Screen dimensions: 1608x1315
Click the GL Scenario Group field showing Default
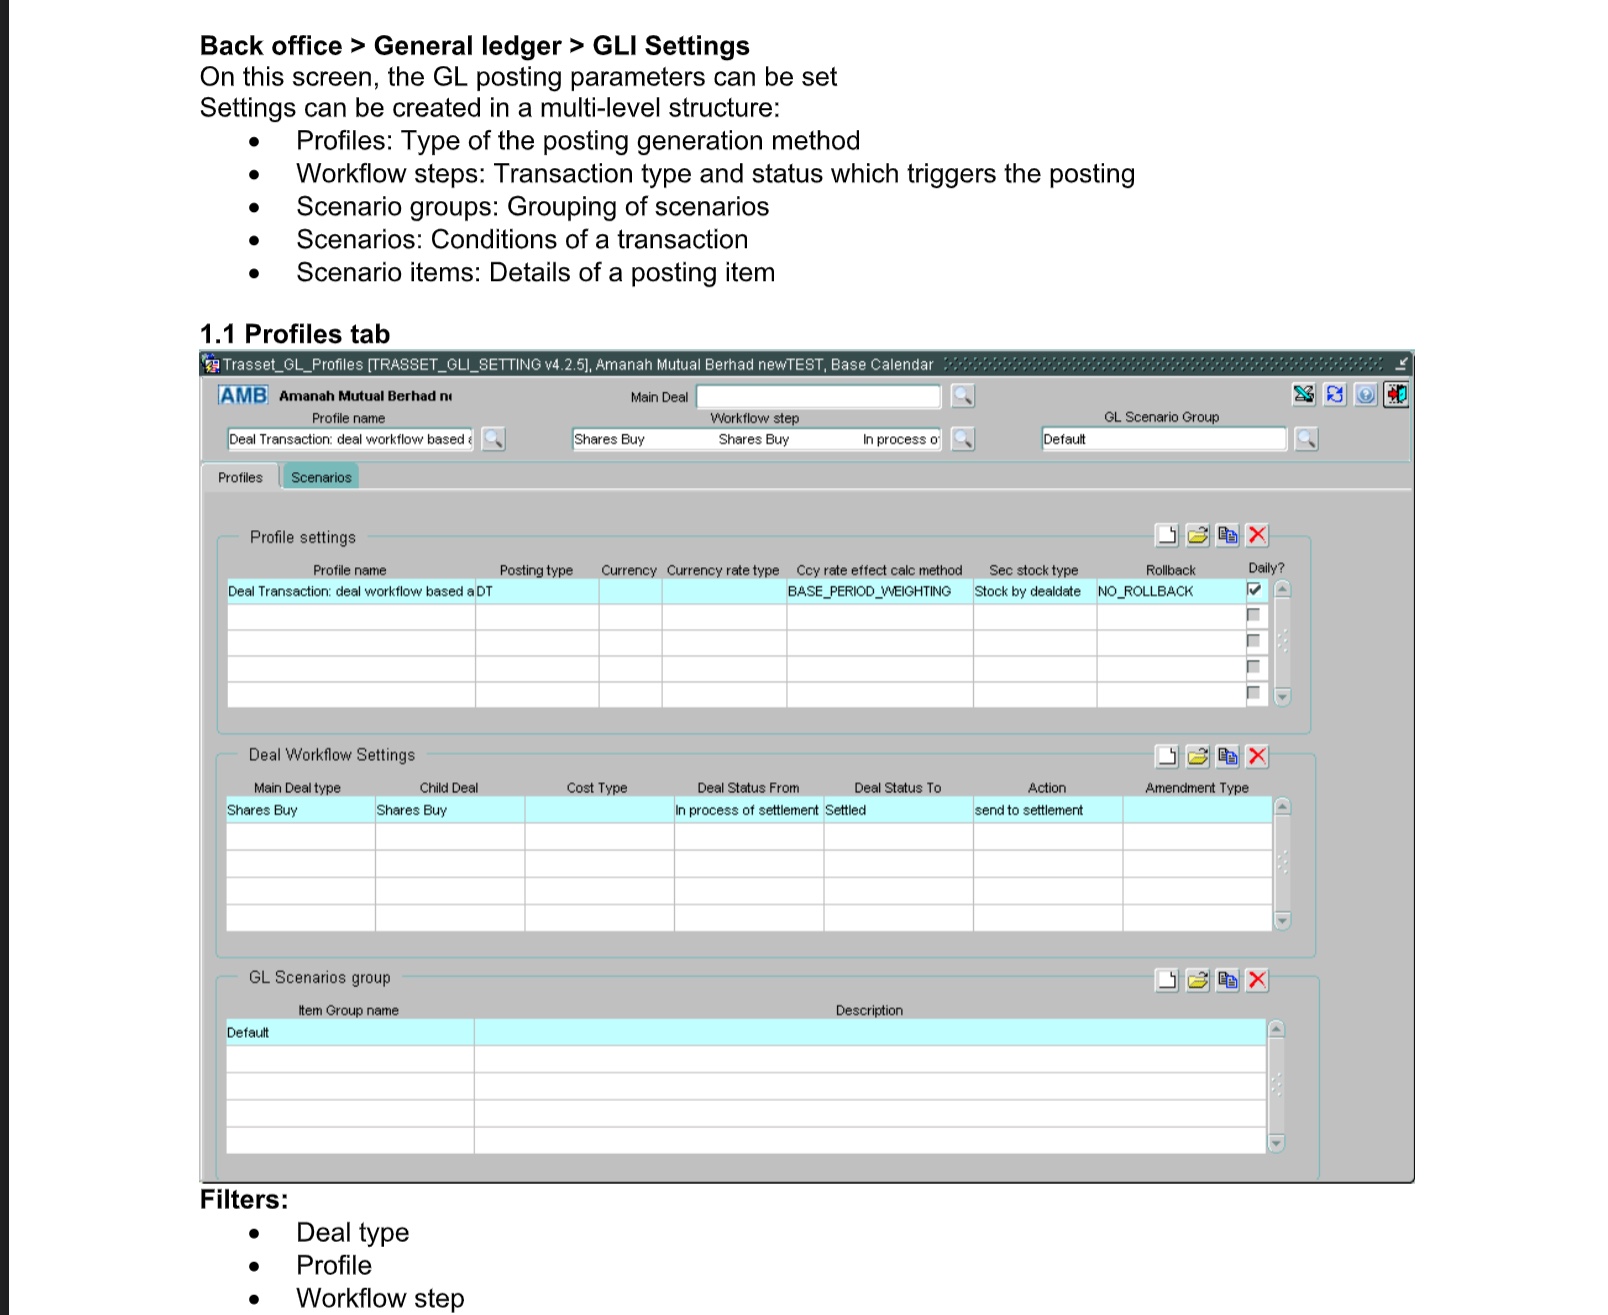[x=1164, y=439]
